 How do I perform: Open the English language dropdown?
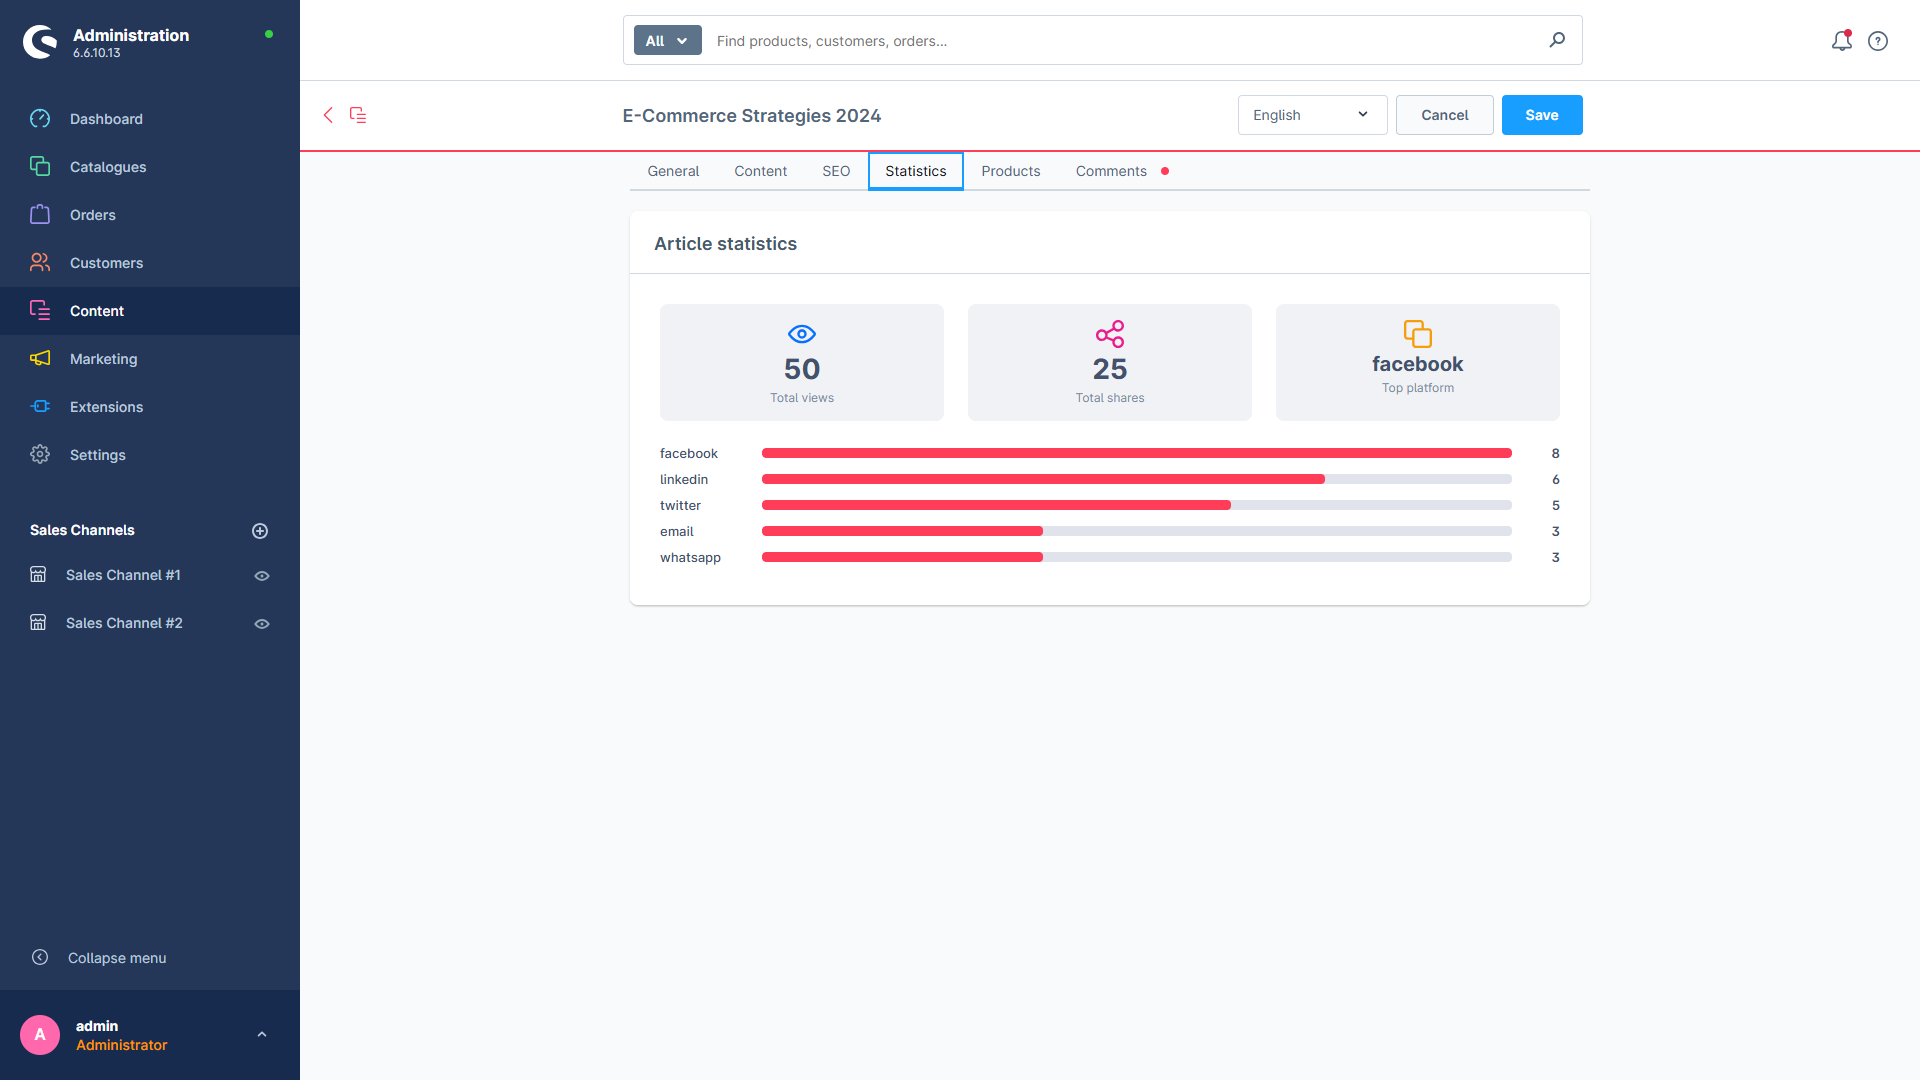(x=1312, y=115)
